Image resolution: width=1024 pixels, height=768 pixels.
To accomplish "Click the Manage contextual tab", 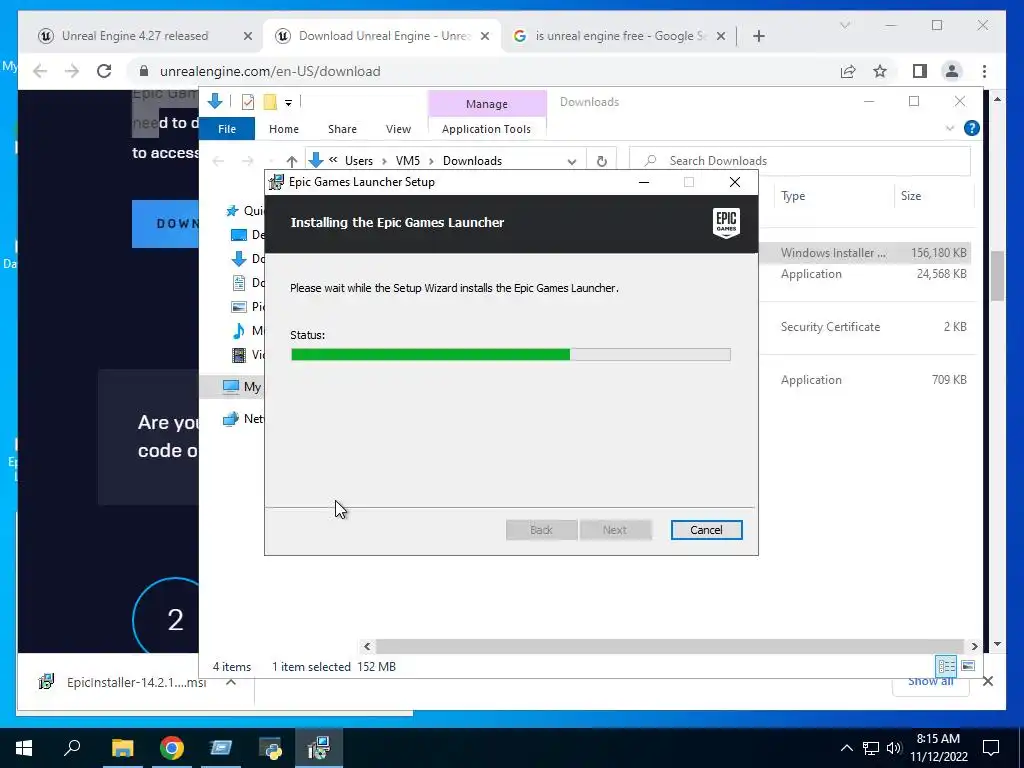I will click(487, 104).
